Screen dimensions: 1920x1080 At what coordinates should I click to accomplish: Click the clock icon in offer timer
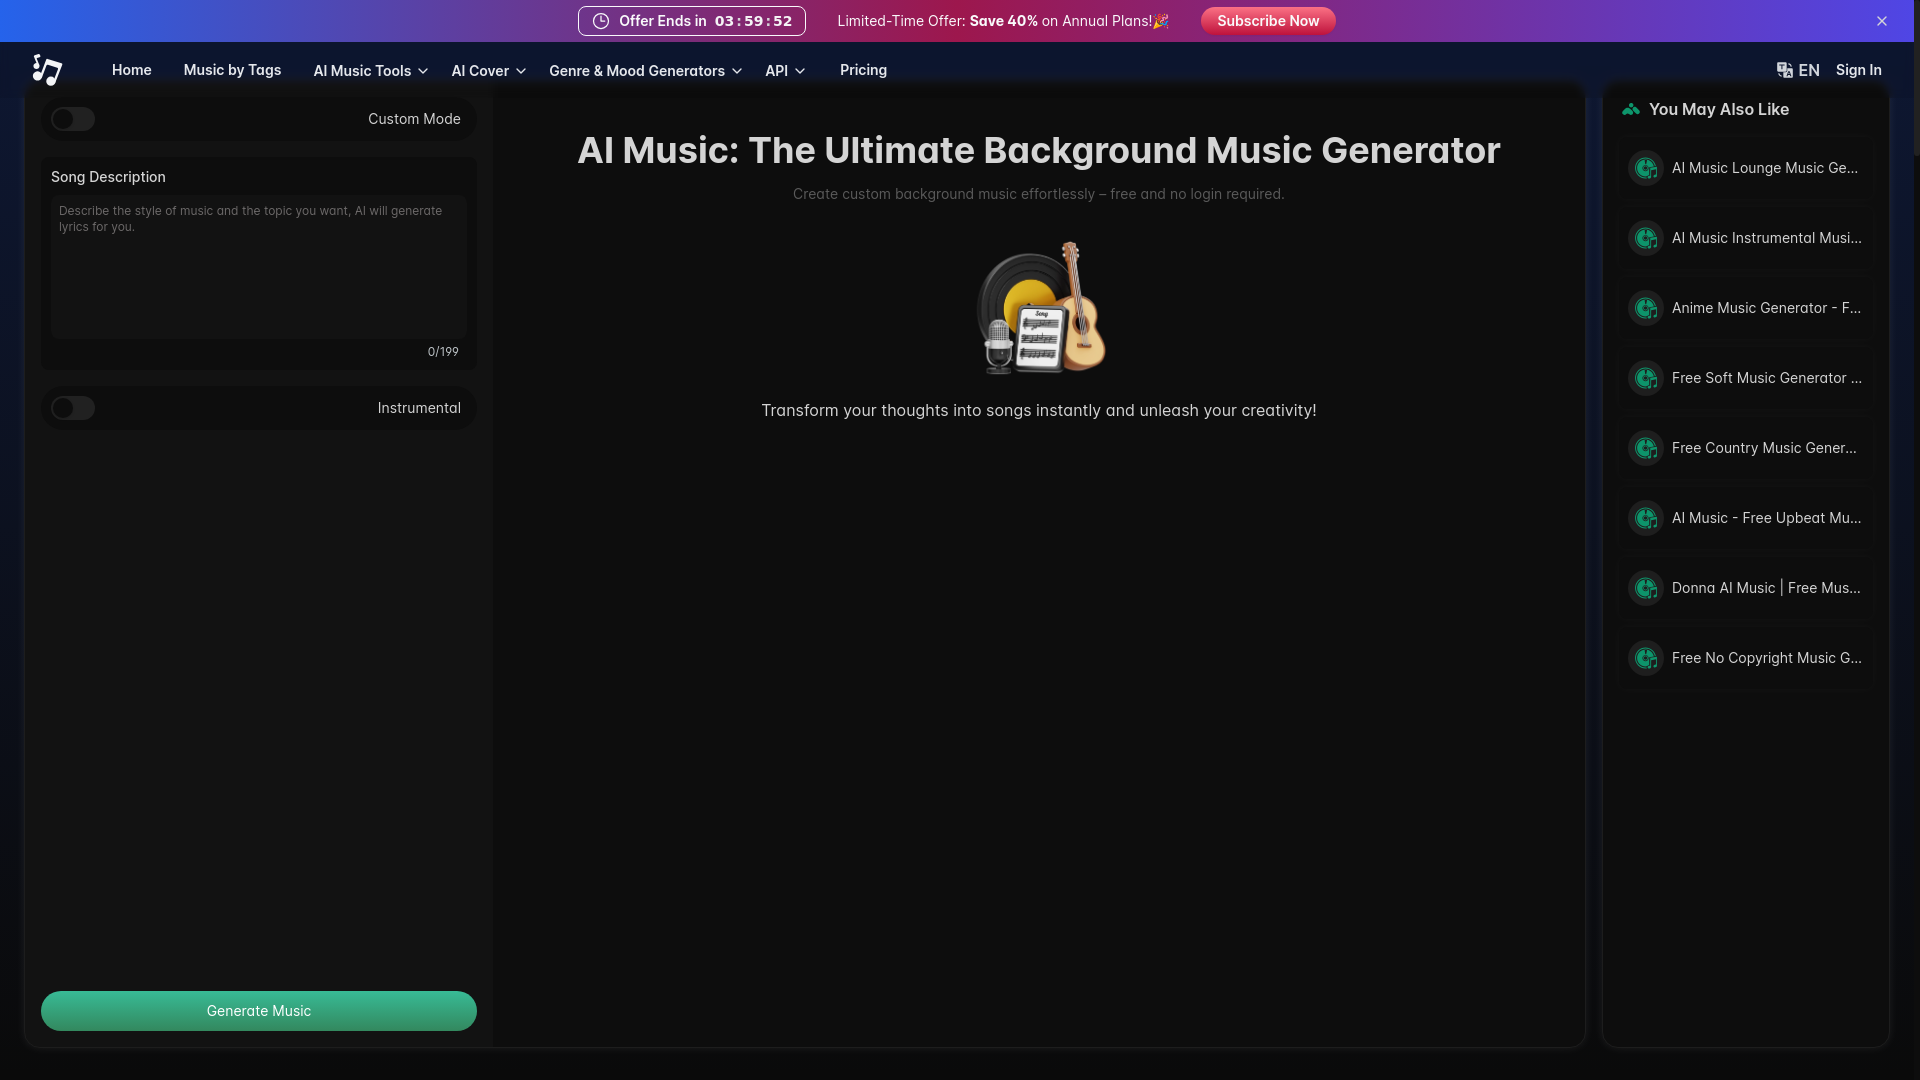(x=601, y=21)
